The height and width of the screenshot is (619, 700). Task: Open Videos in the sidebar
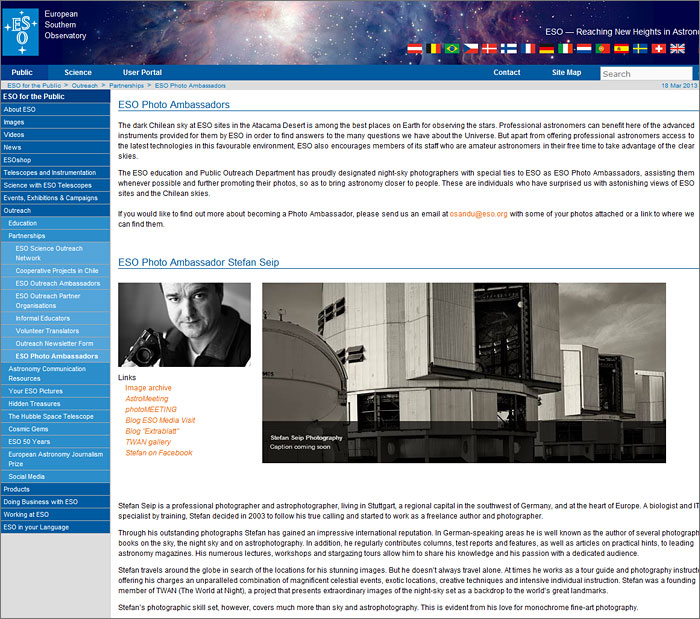[55, 134]
